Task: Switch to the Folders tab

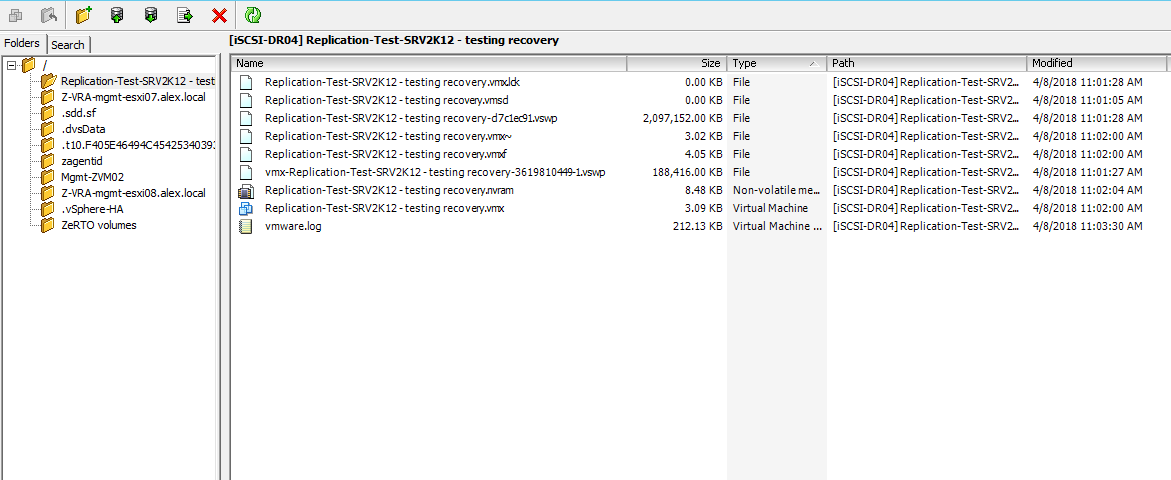Action: (x=22, y=43)
